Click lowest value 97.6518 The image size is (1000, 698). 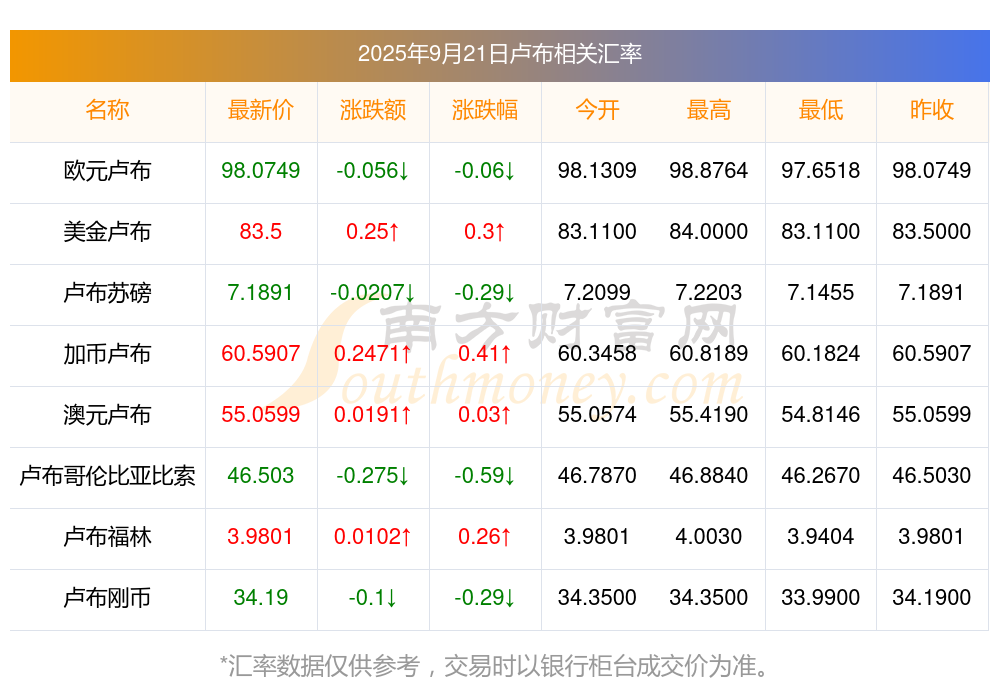(821, 170)
